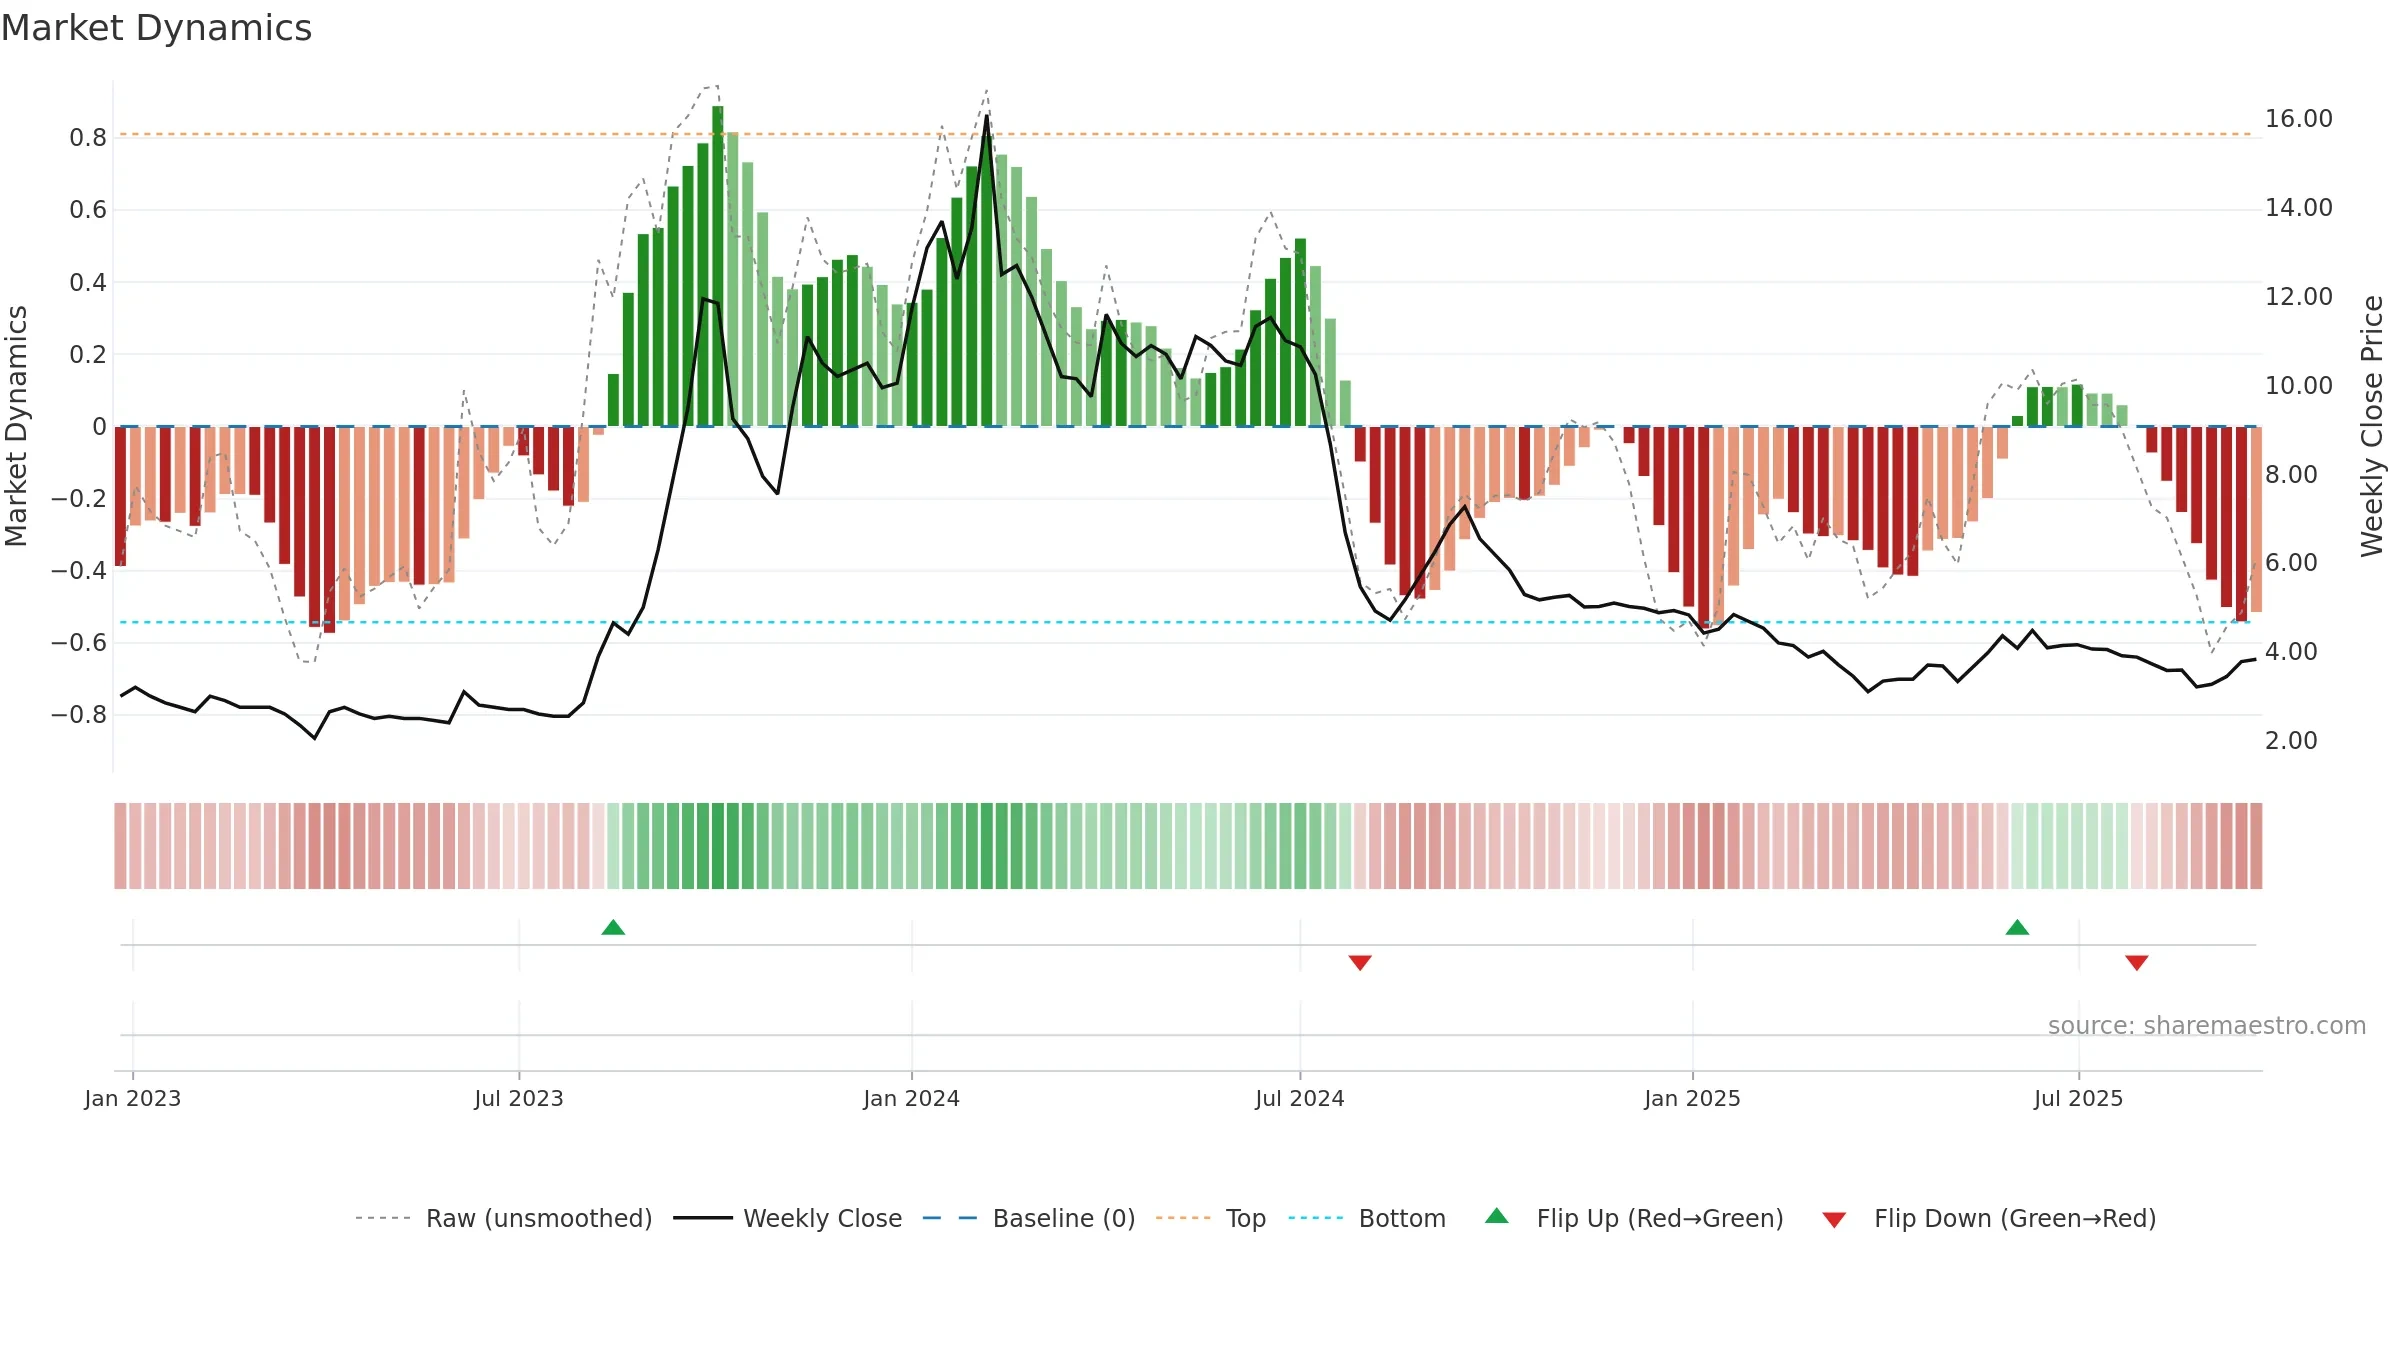Click the −0.6 left axis value

tap(79, 642)
